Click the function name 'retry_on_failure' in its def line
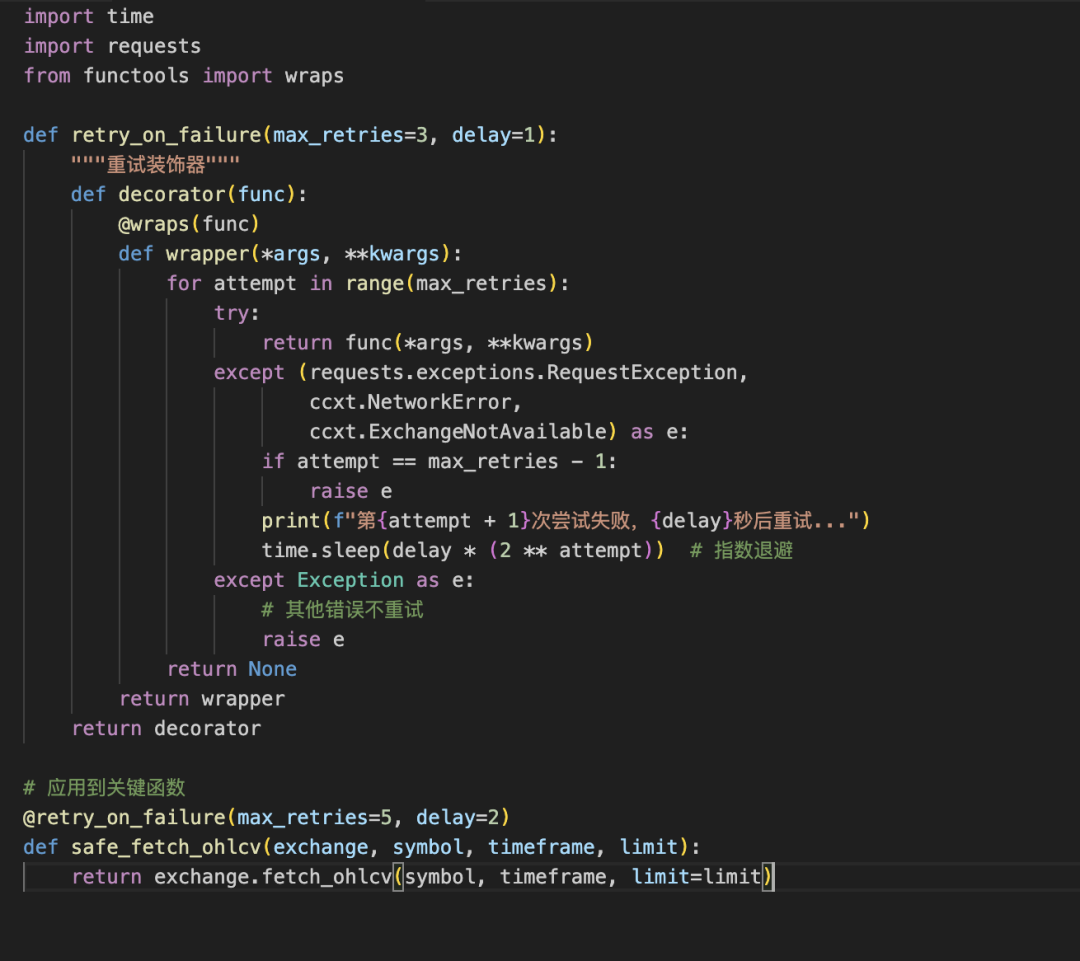This screenshot has height=961, width=1080. click(166, 135)
